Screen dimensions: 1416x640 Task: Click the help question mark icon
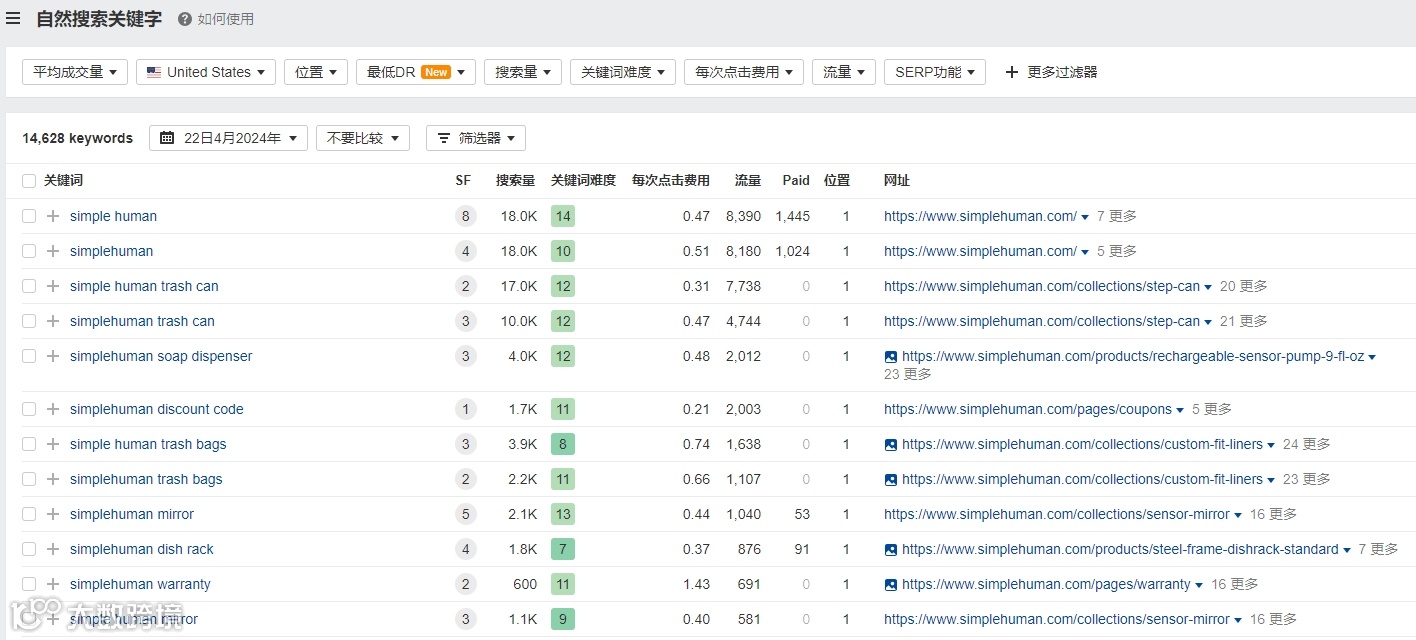185,19
